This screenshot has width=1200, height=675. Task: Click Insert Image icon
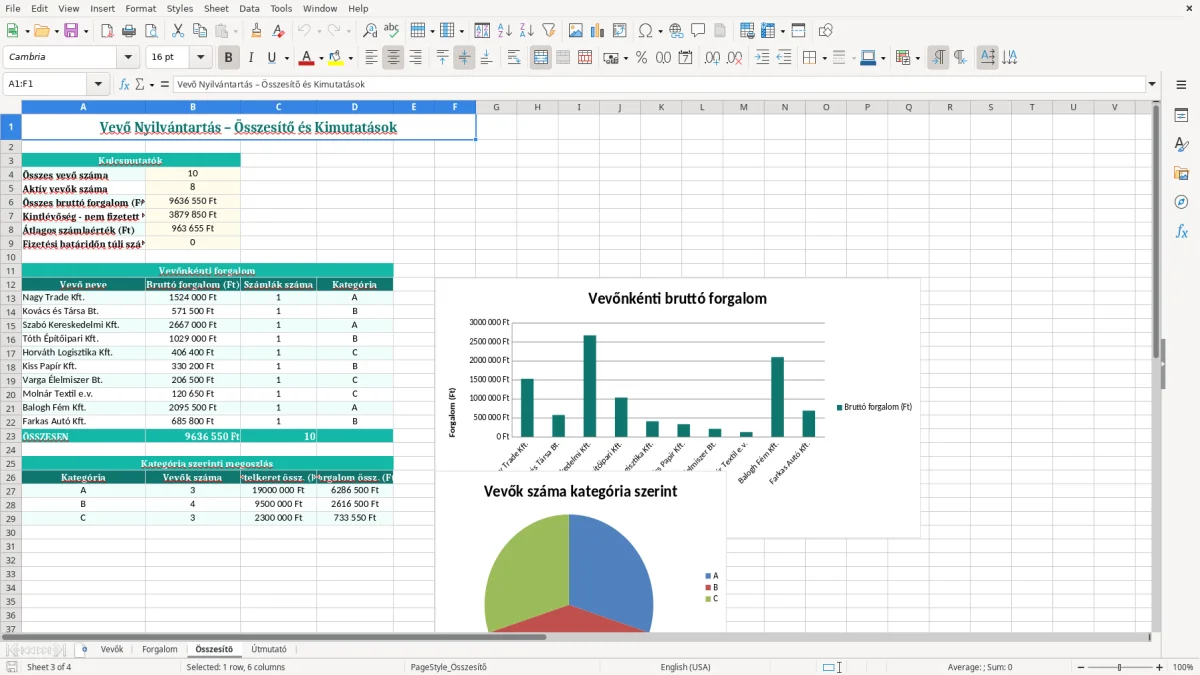pos(576,31)
